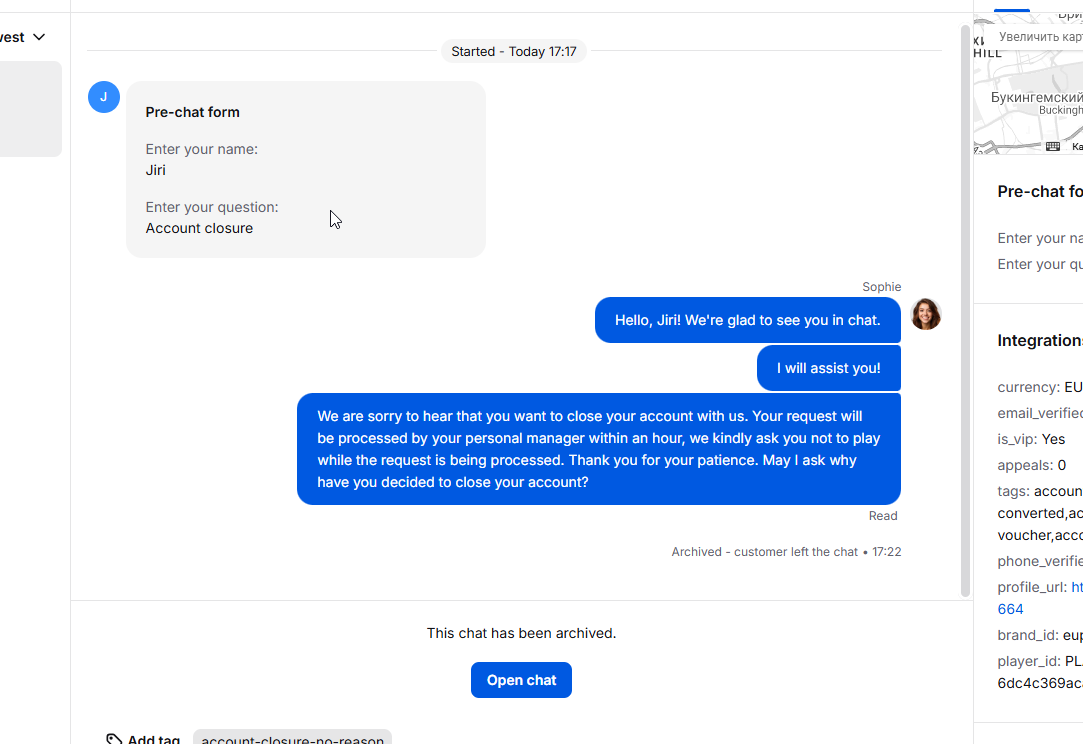This screenshot has height=744, width=1083.
Task: Click the Pre-chat form heading in sidebar
Action: click(x=1040, y=192)
